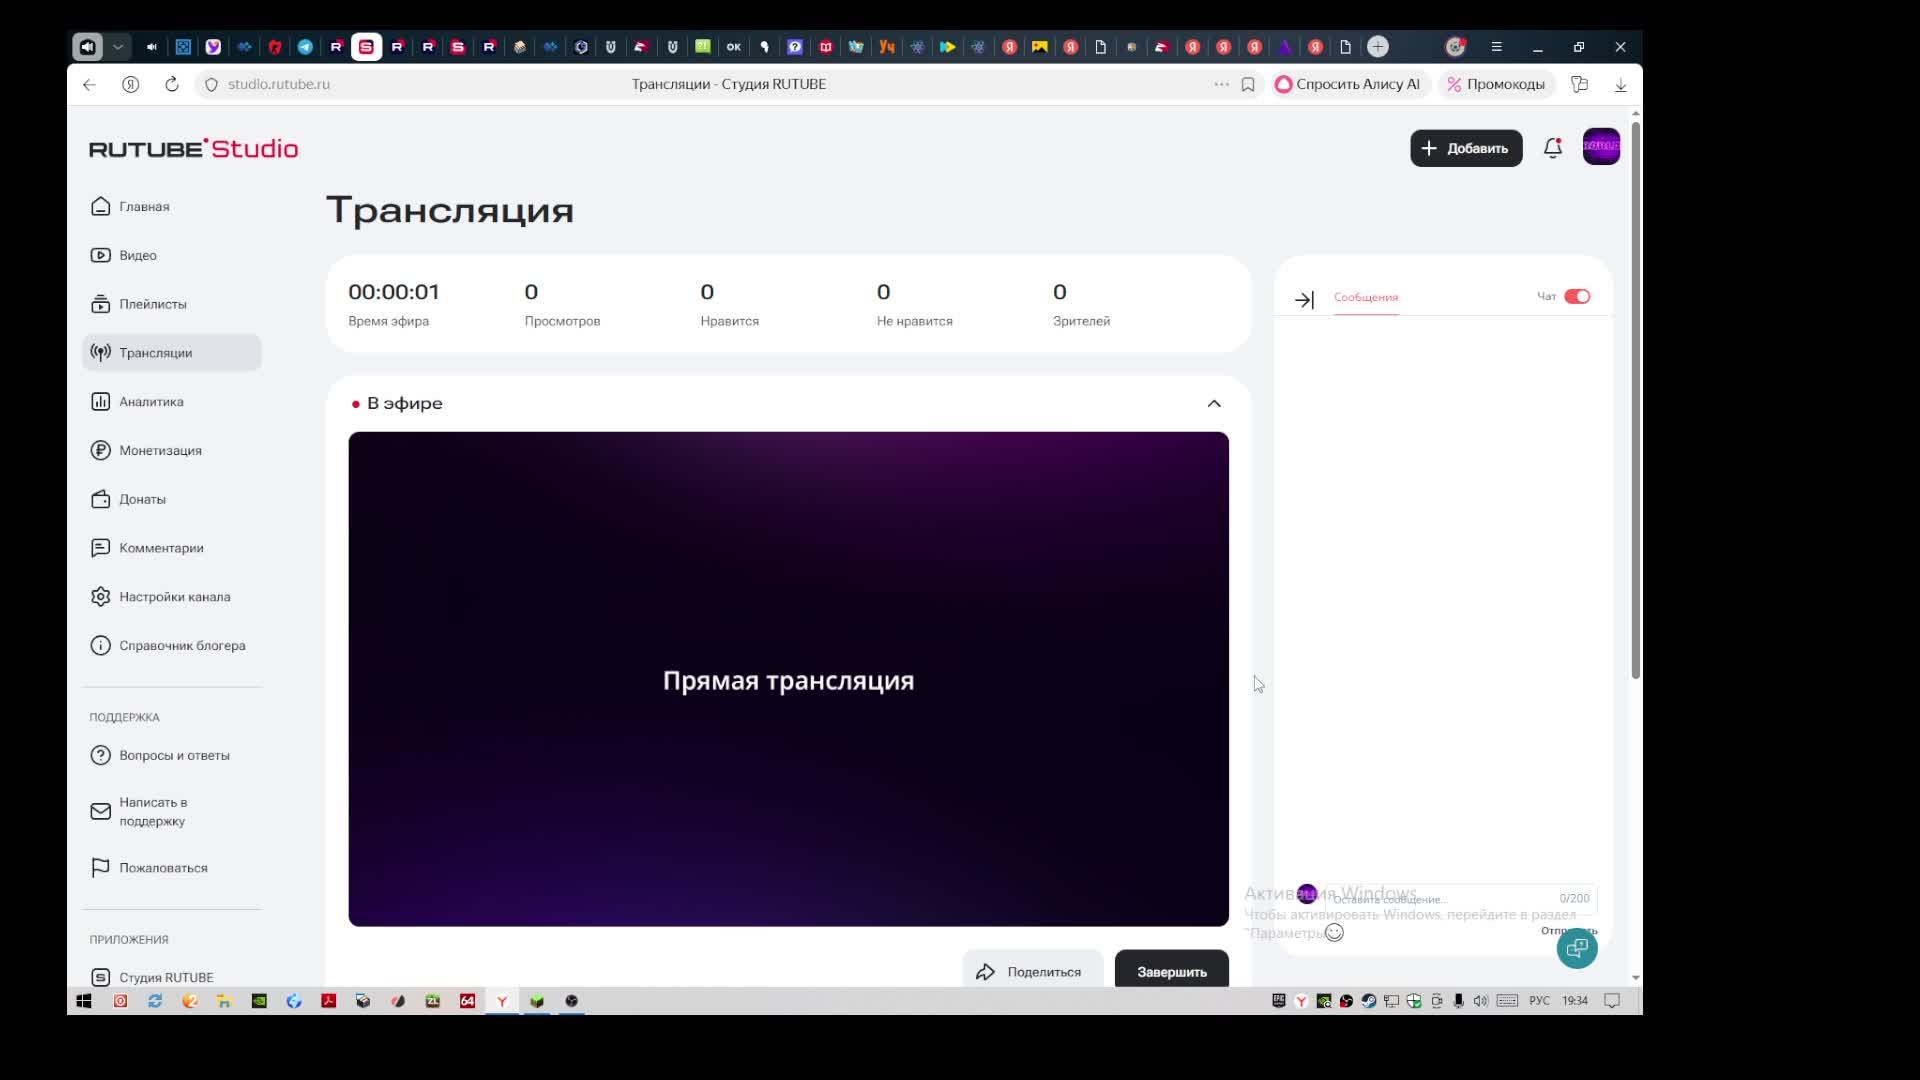Image resolution: width=1920 pixels, height=1080 pixels.
Task: Bookmark the page via the address bar icon
Action: coord(1248,85)
